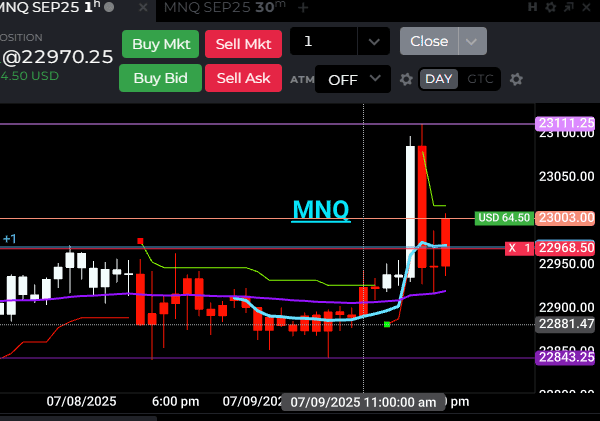Image resolution: width=600 pixels, height=421 pixels.
Task: Click the 4.50 USD unrealized profit text
Action: point(29,76)
